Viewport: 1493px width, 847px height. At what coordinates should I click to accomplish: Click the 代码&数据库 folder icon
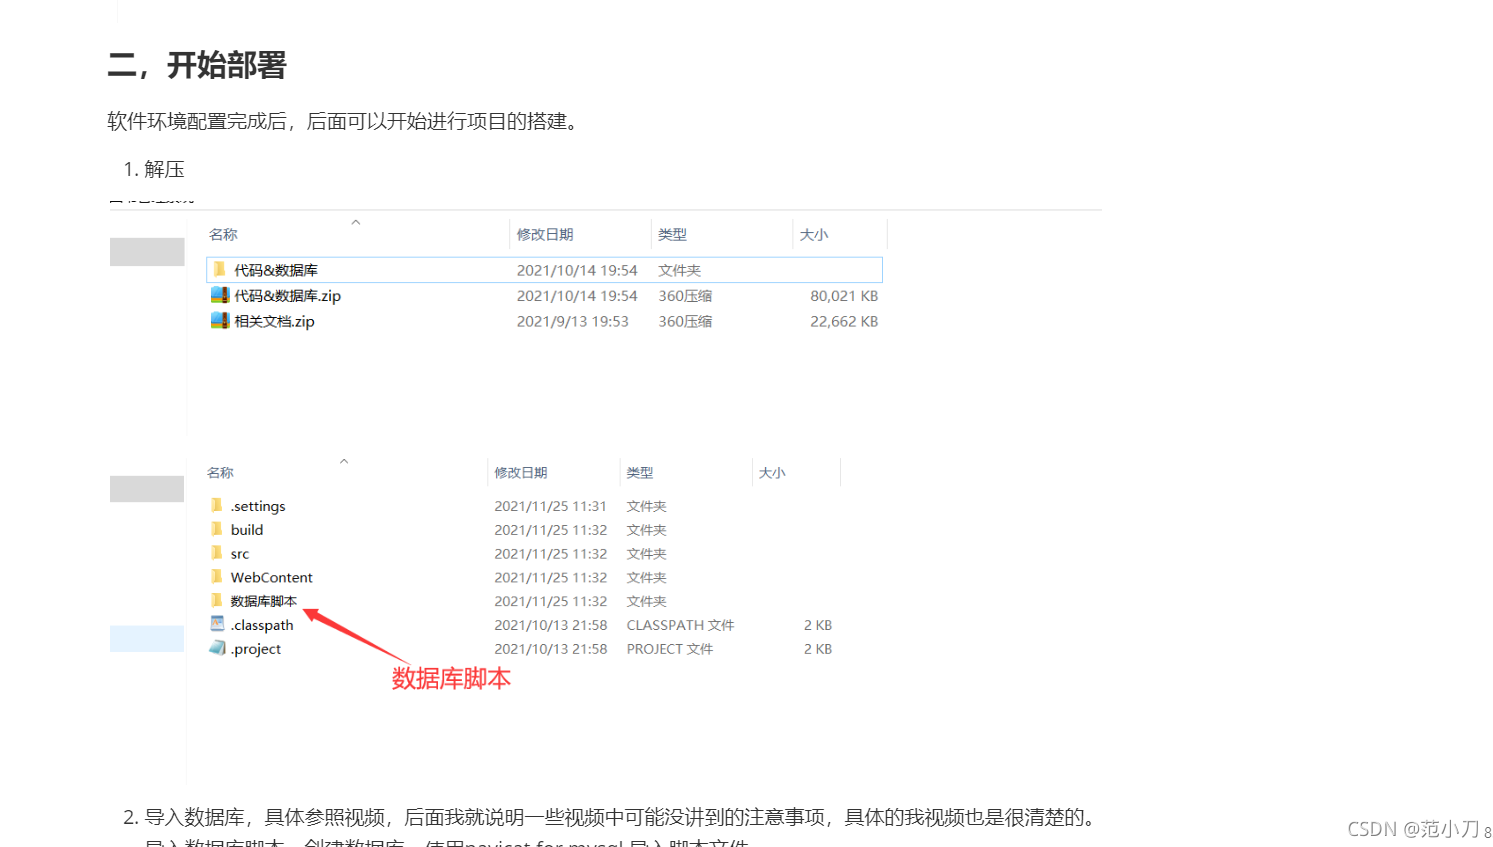click(219, 269)
